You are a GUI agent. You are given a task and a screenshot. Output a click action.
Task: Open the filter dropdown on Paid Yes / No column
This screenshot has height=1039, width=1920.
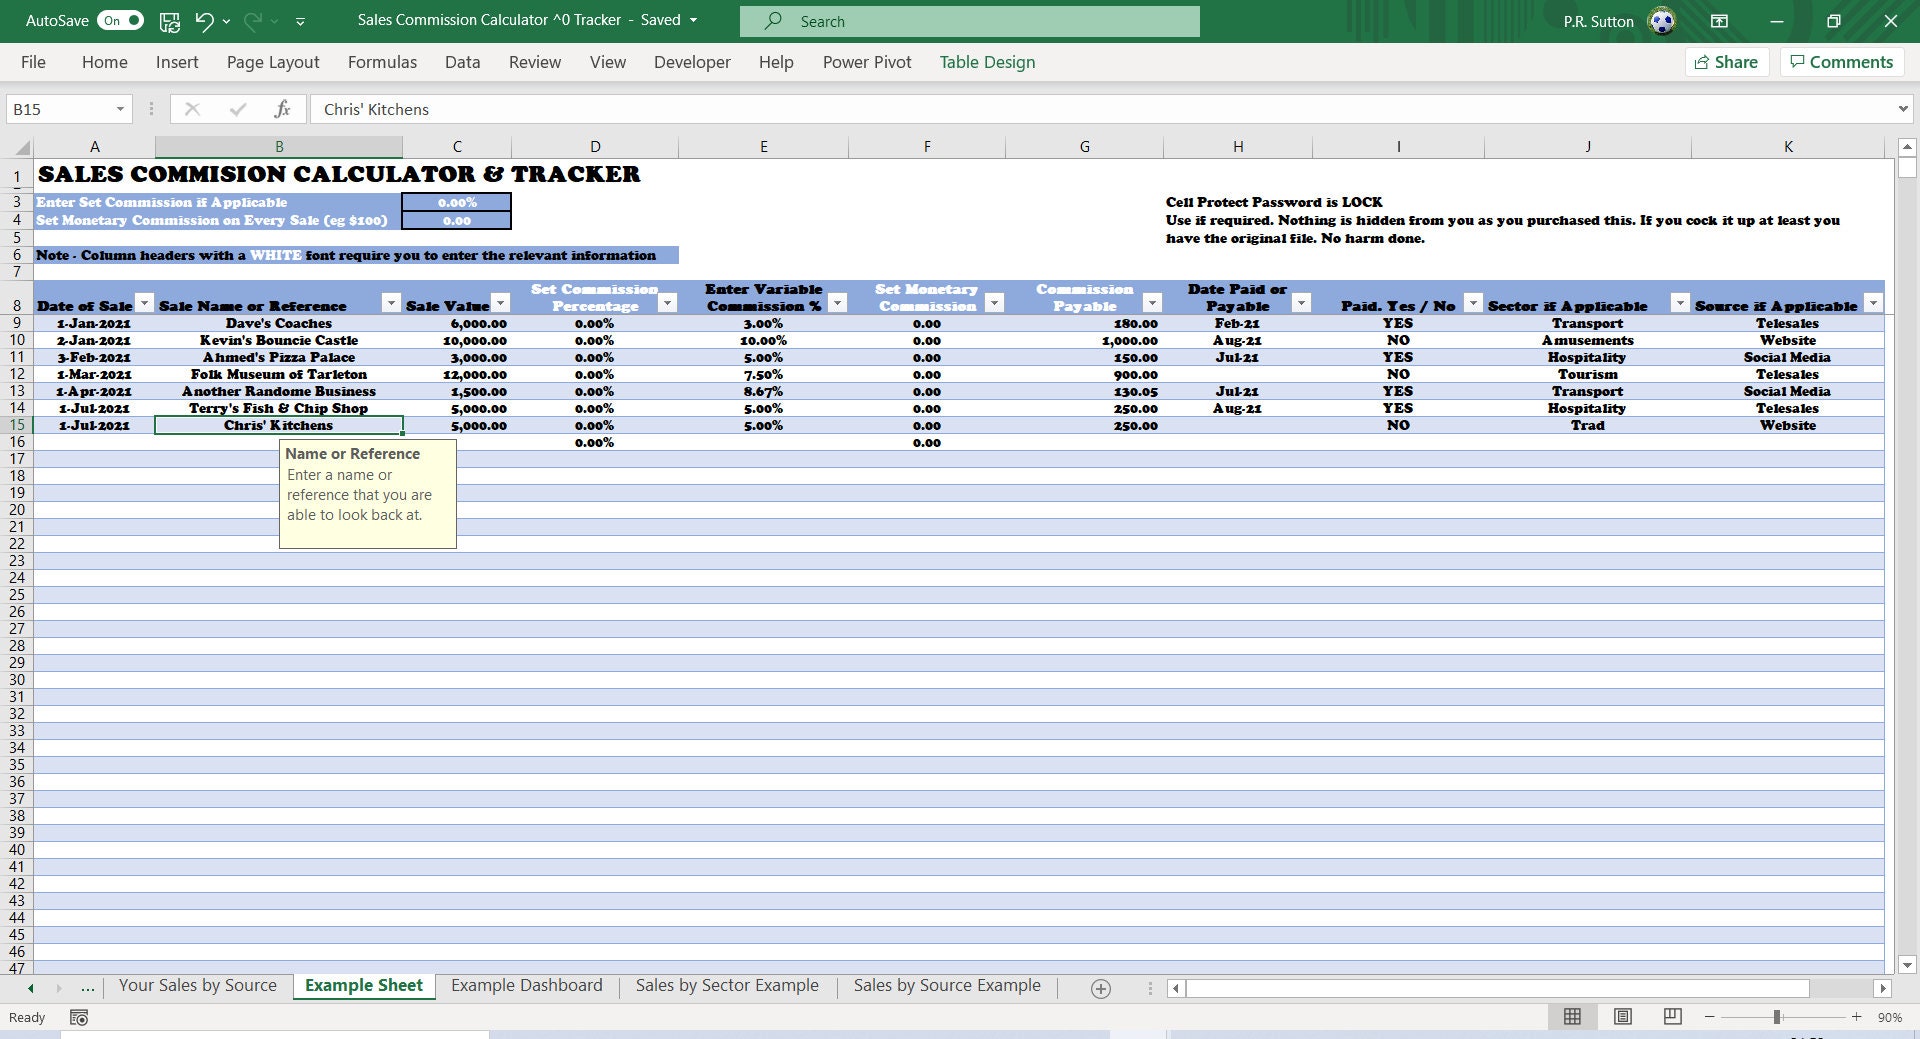tap(1471, 302)
